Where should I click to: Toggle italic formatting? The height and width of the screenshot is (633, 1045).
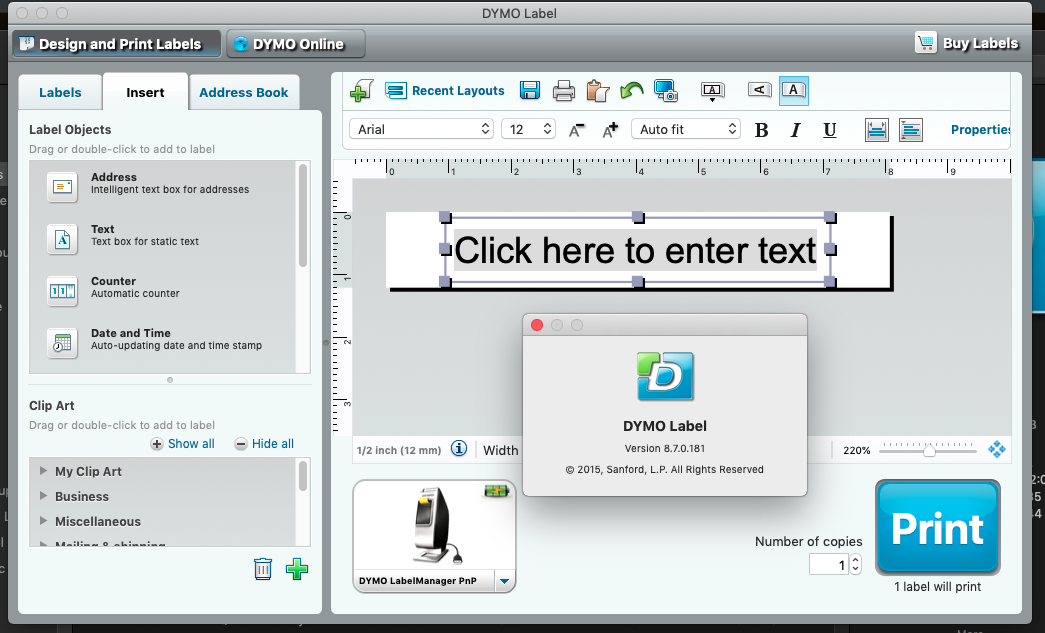795,130
